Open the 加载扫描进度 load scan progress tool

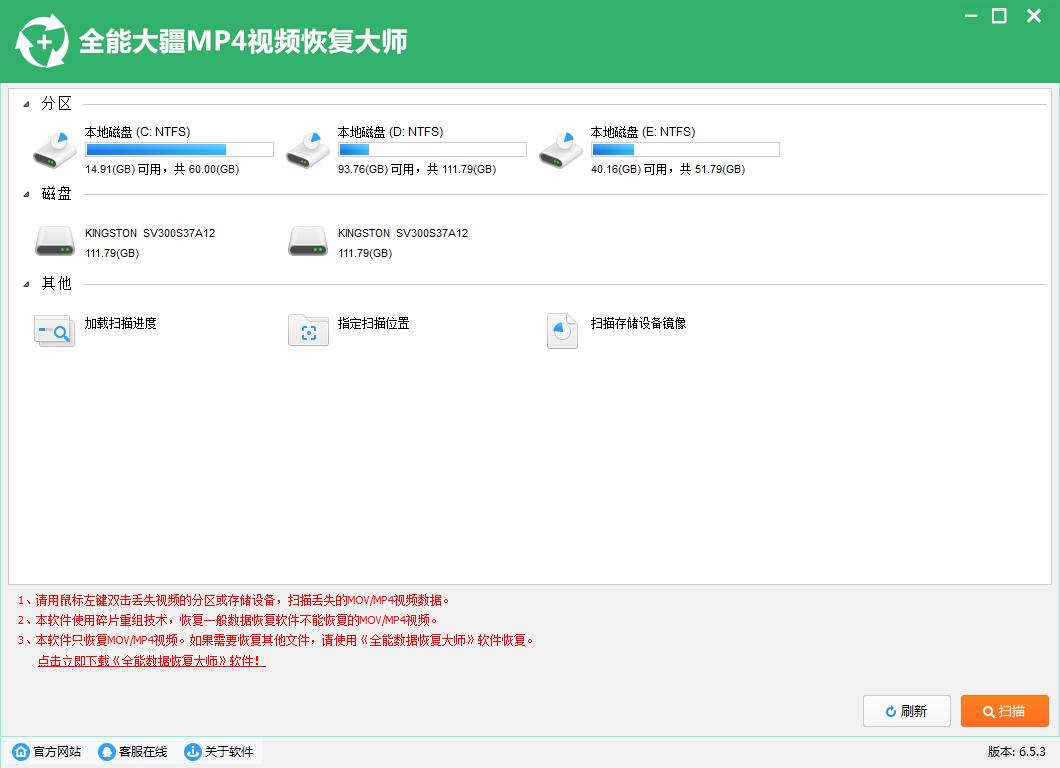pos(54,331)
